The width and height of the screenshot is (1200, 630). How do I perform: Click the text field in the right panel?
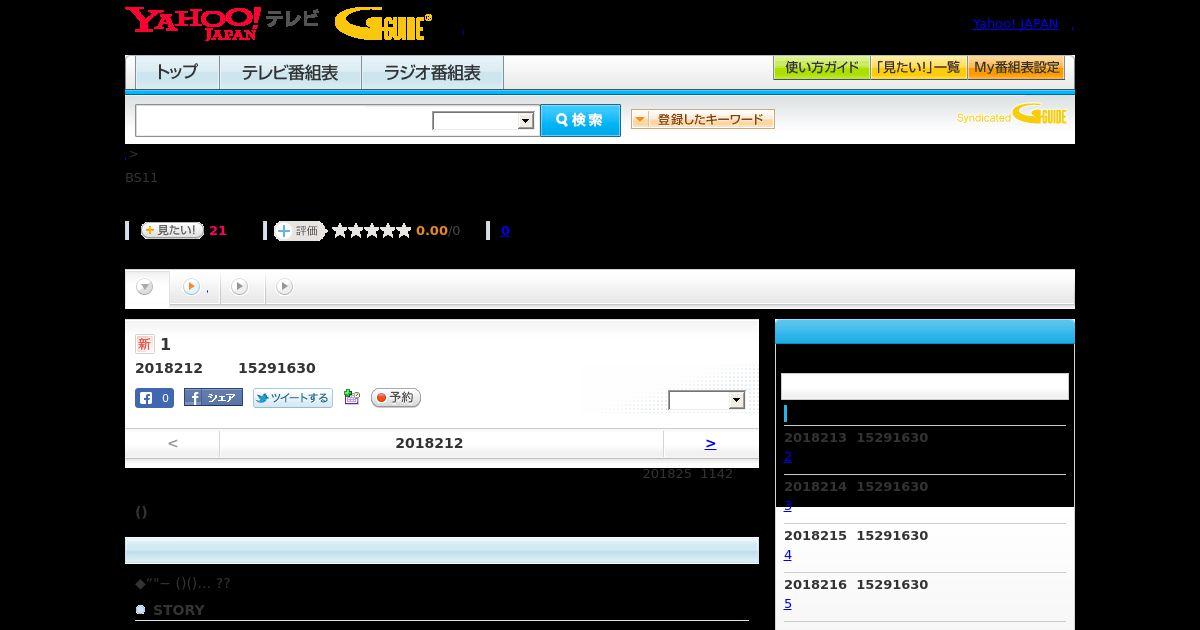[x=925, y=386]
